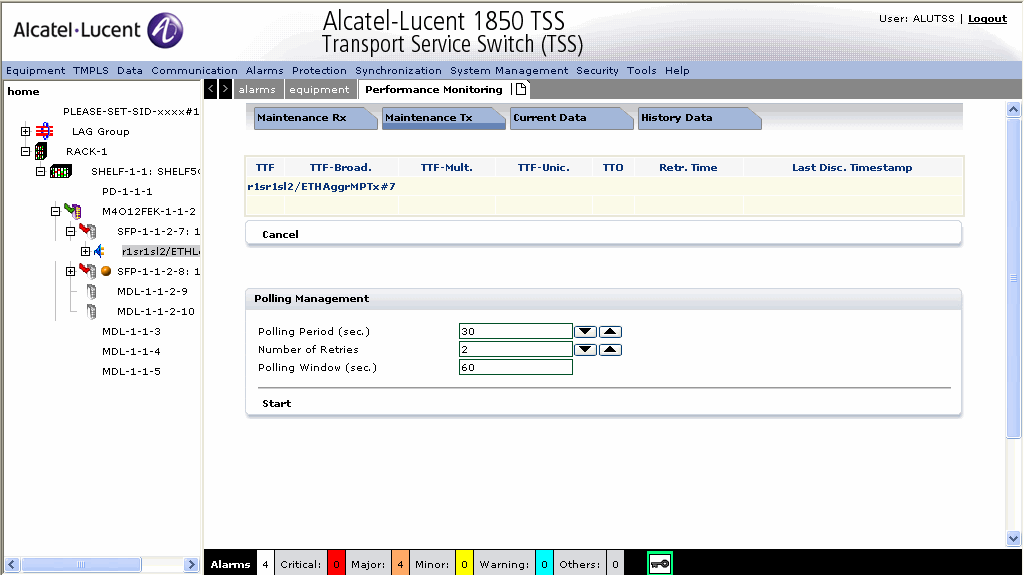
Task: Go to previous tab with left arrow
Action: pos(210,89)
